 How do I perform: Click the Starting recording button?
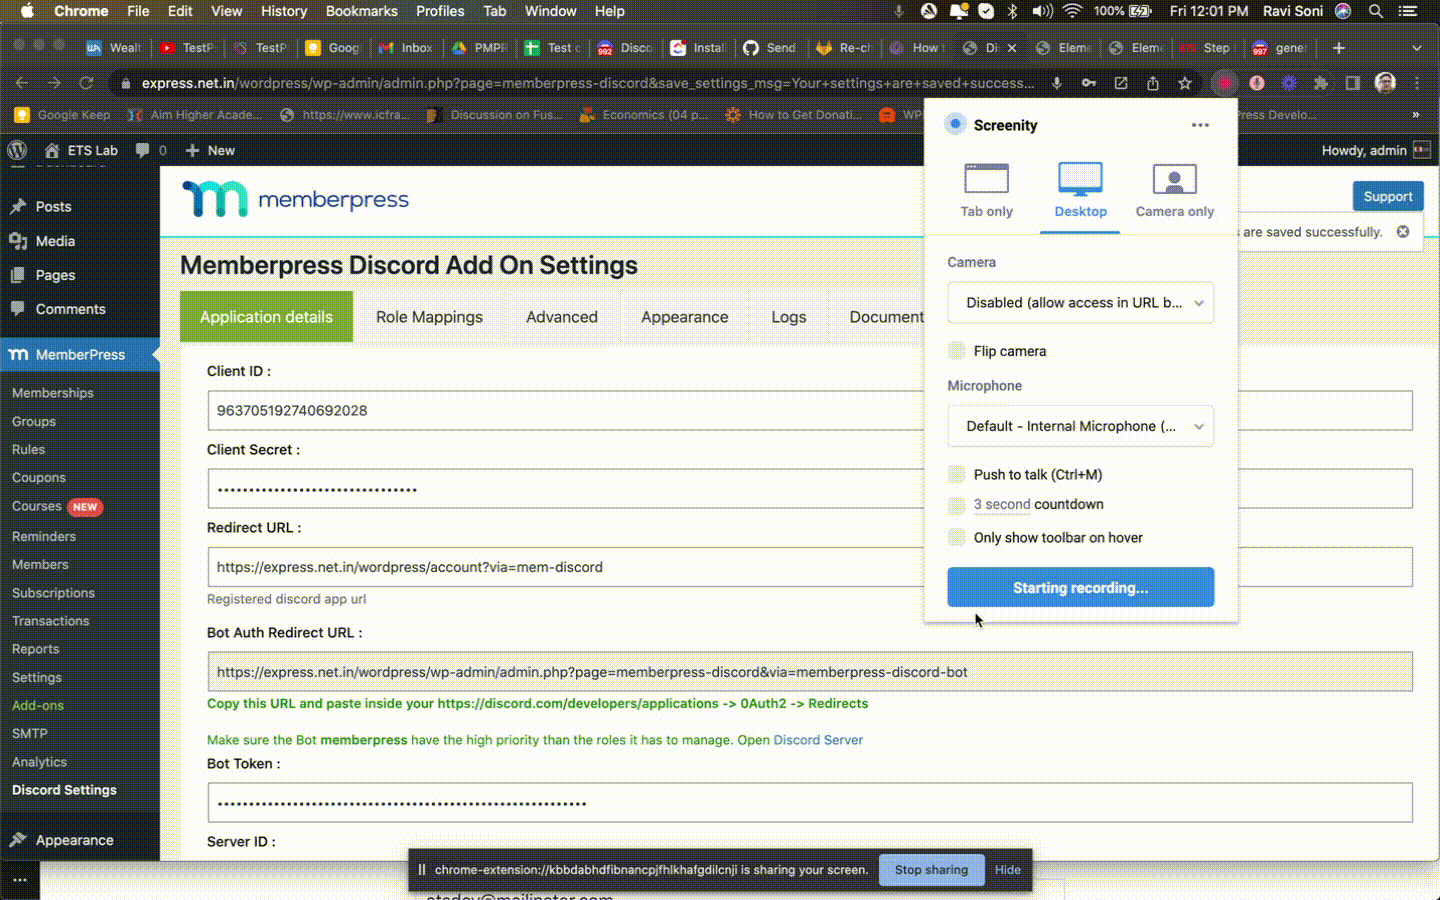click(1080, 587)
